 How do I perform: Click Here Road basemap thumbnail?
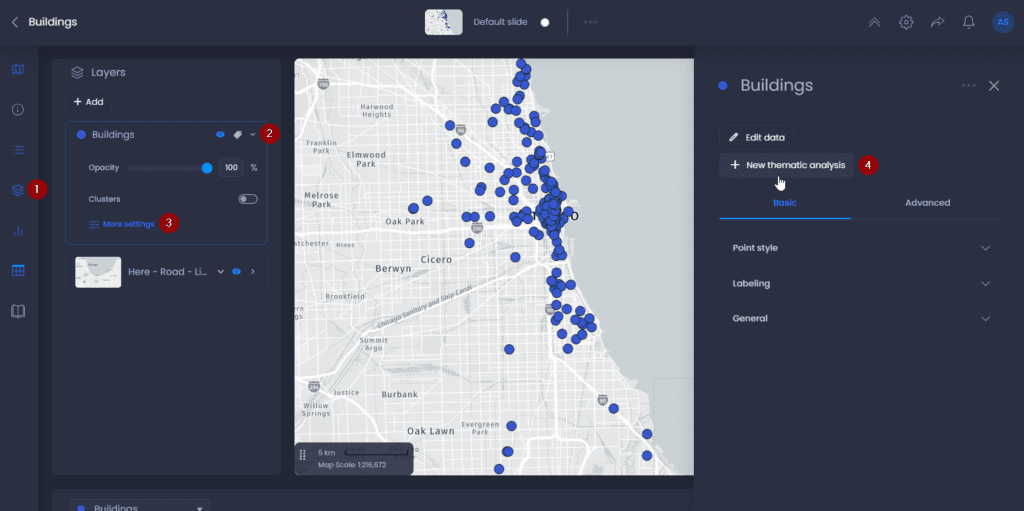[x=98, y=272]
